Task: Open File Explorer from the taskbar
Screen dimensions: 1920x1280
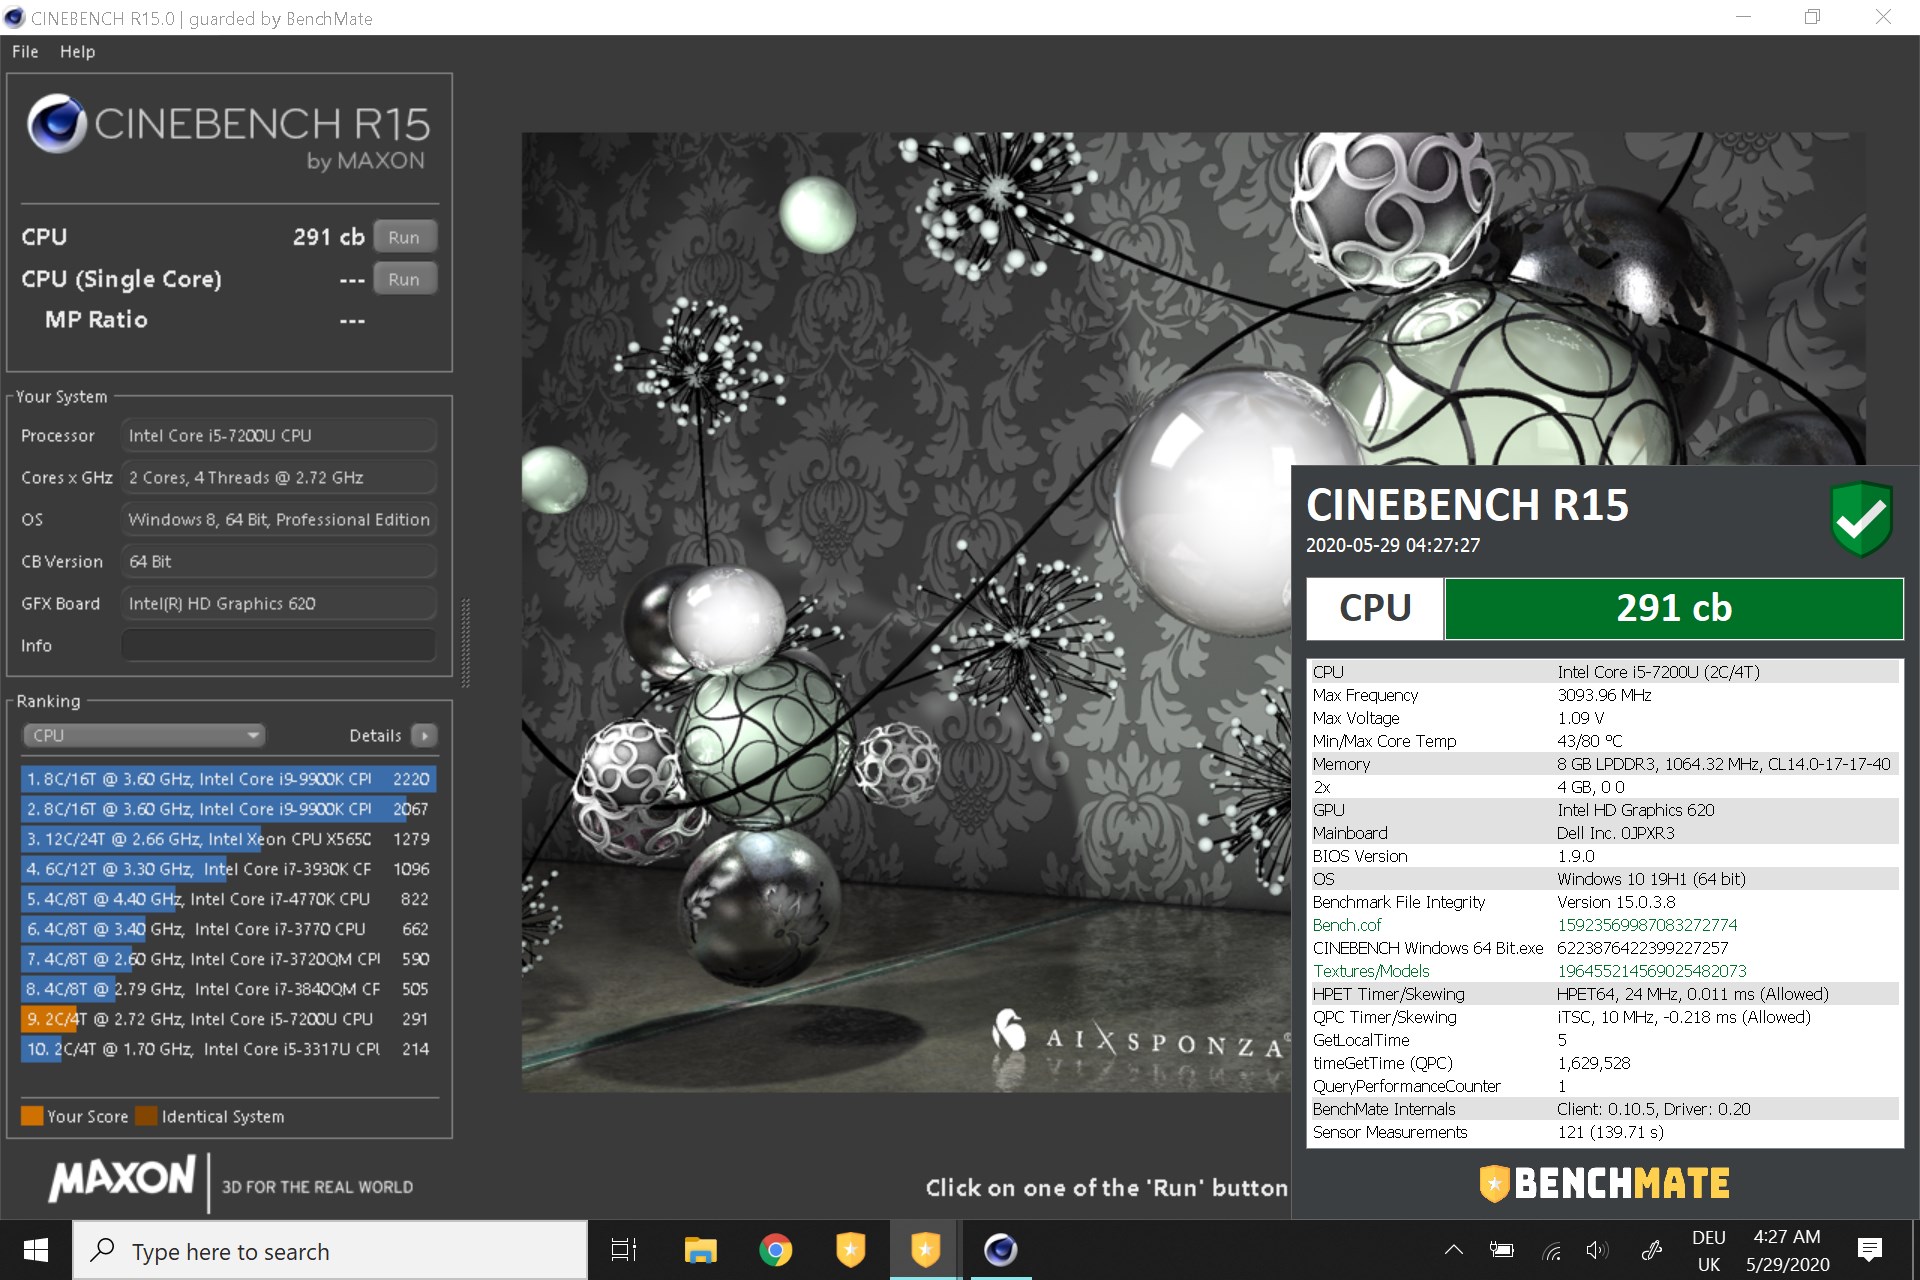Action: click(x=700, y=1250)
